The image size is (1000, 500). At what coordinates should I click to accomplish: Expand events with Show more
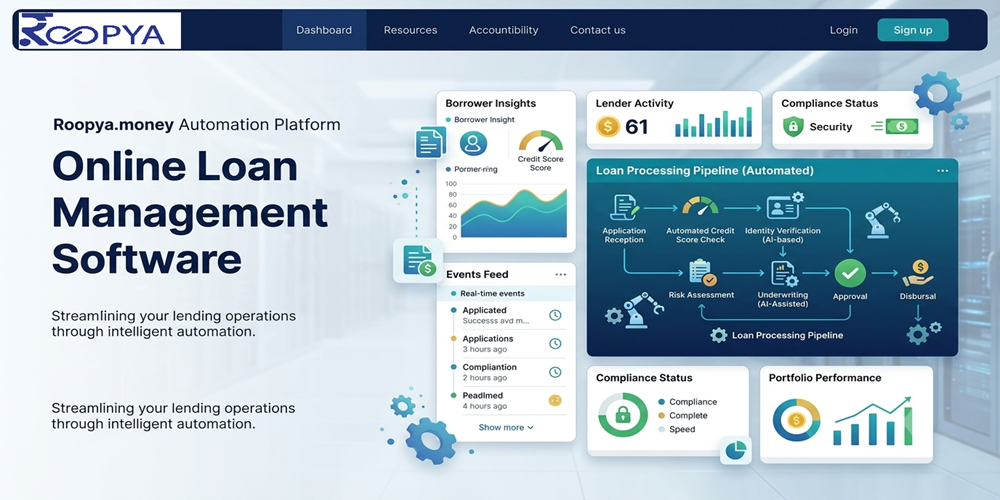(x=506, y=427)
